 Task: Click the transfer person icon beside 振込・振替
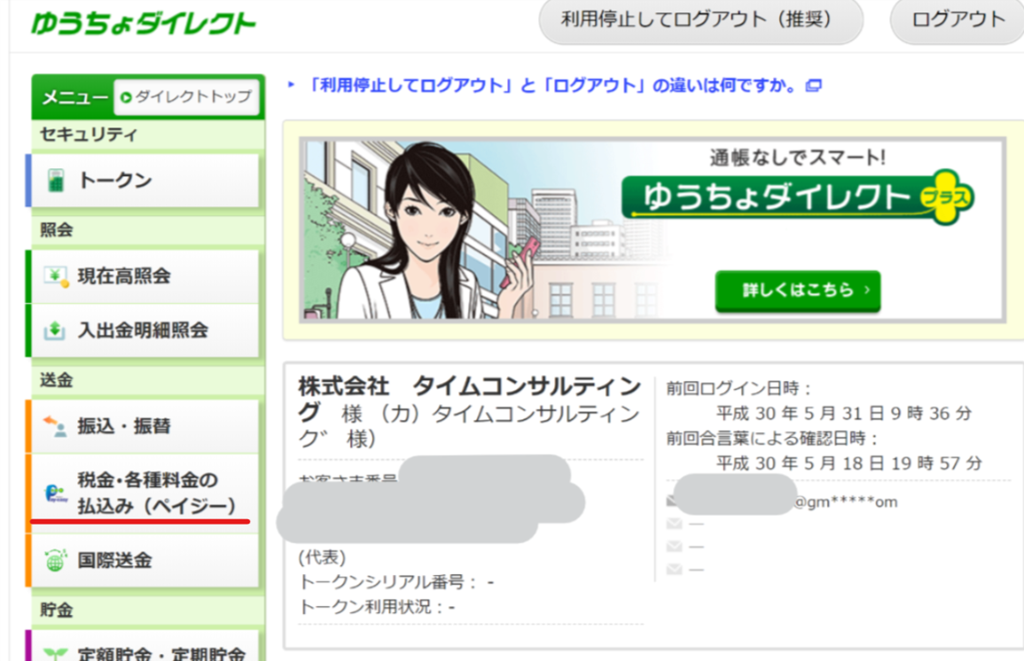(x=56, y=427)
